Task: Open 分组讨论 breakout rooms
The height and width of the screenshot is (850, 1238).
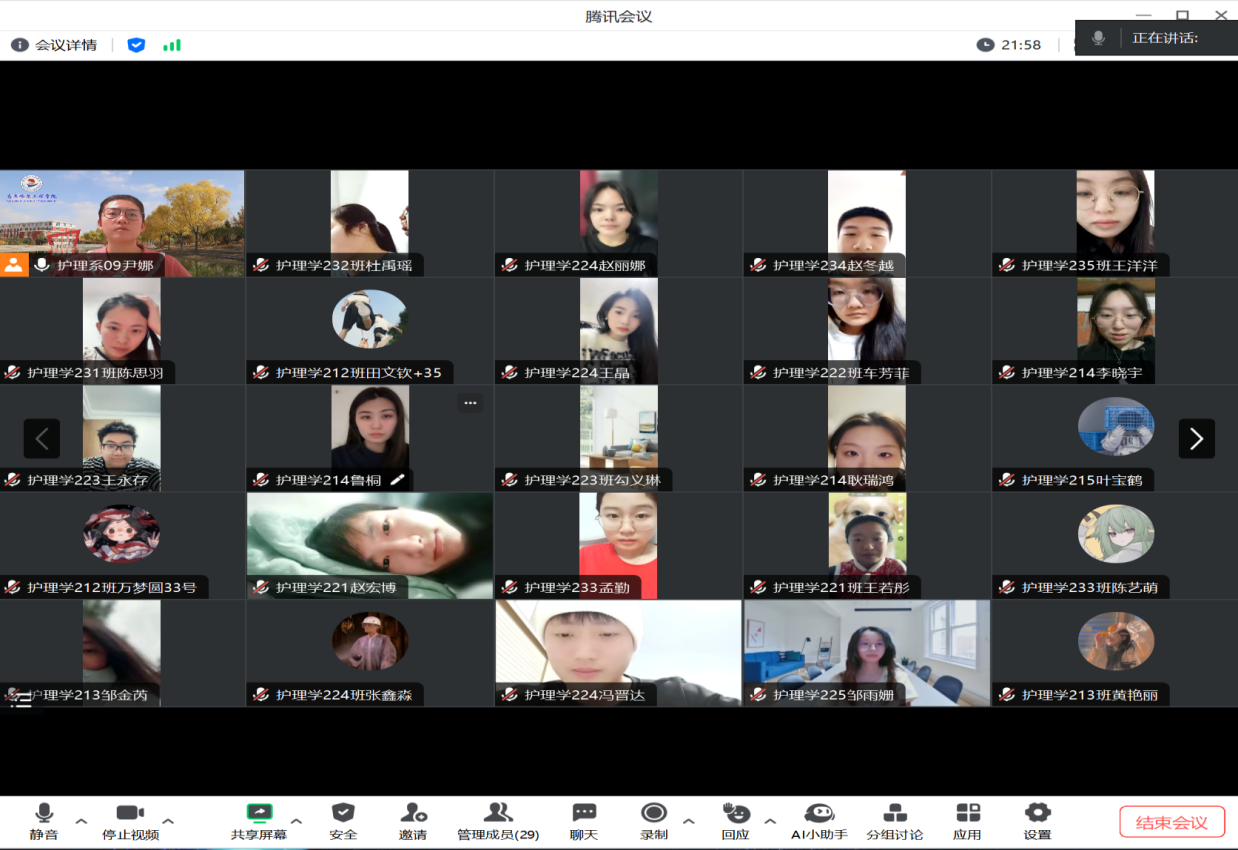Action: [x=894, y=813]
